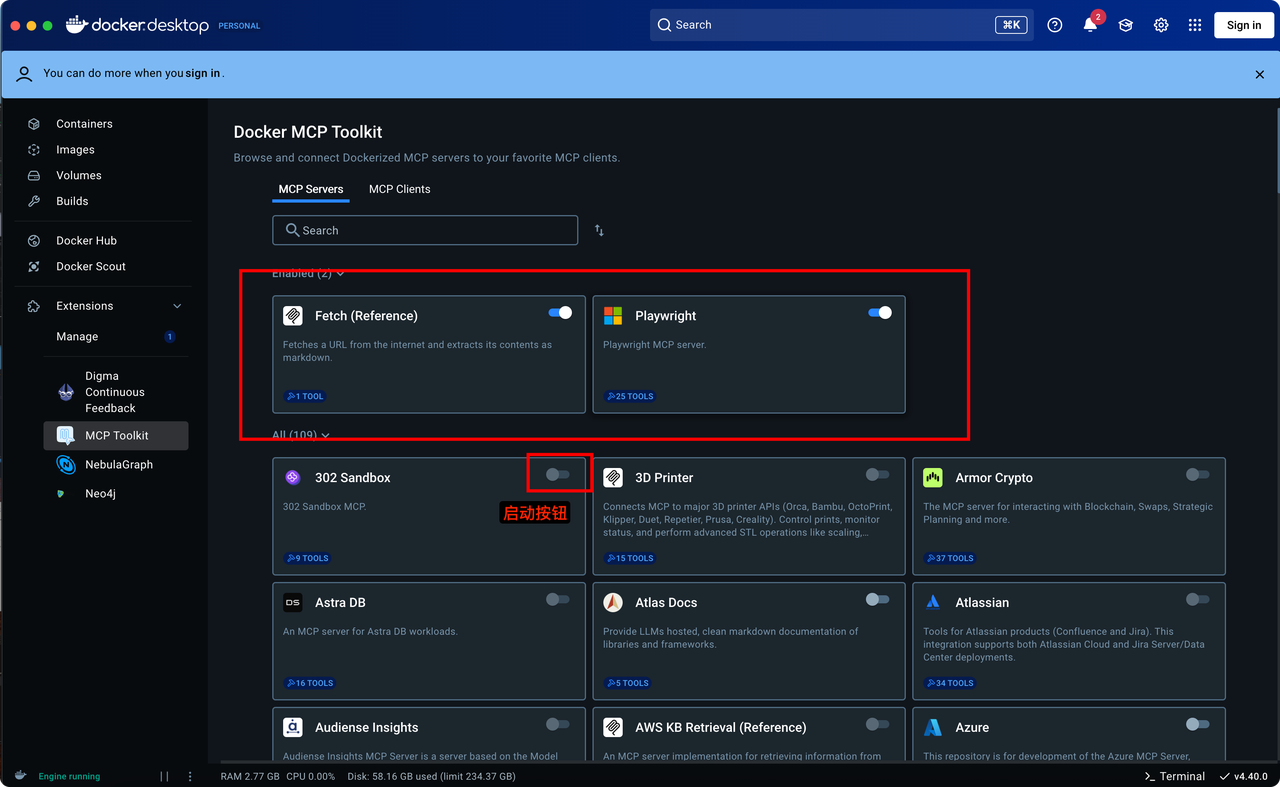Click the 25 TOOLS badge on Playwright
This screenshot has width=1280, height=787.
(630, 396)
